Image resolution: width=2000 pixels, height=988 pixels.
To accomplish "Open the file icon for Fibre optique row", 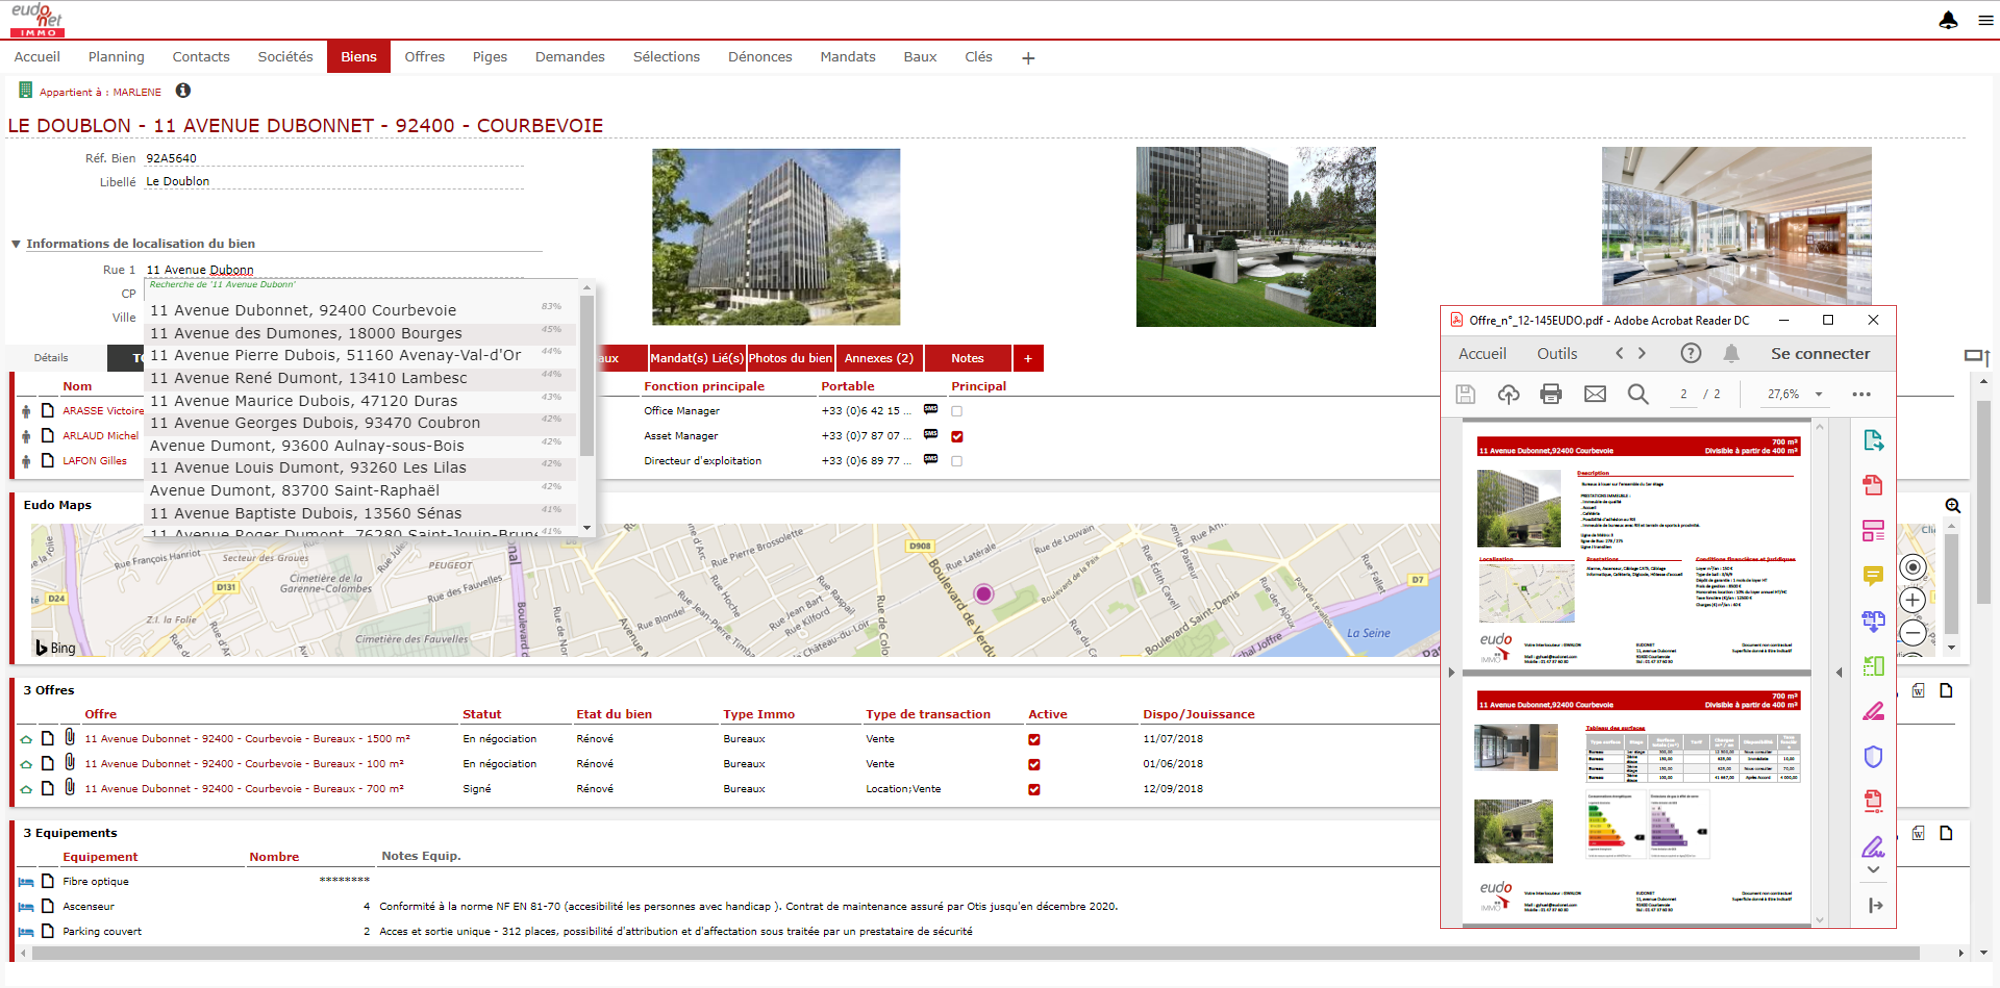I will click(x=47, y=881).
